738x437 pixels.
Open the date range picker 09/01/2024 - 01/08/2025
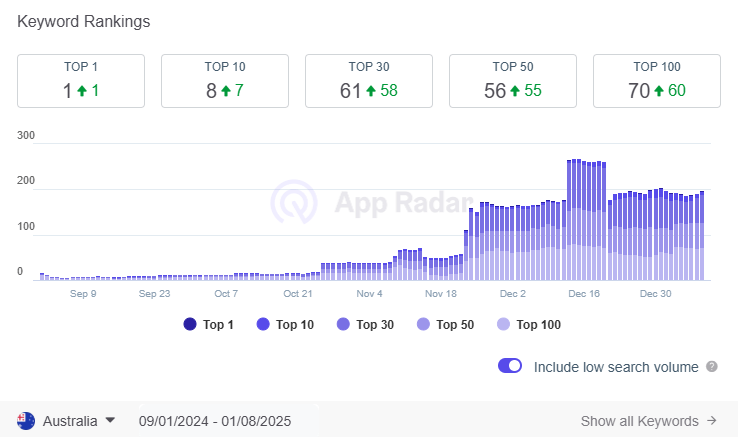pyautogui.click(x=215, y=421)
